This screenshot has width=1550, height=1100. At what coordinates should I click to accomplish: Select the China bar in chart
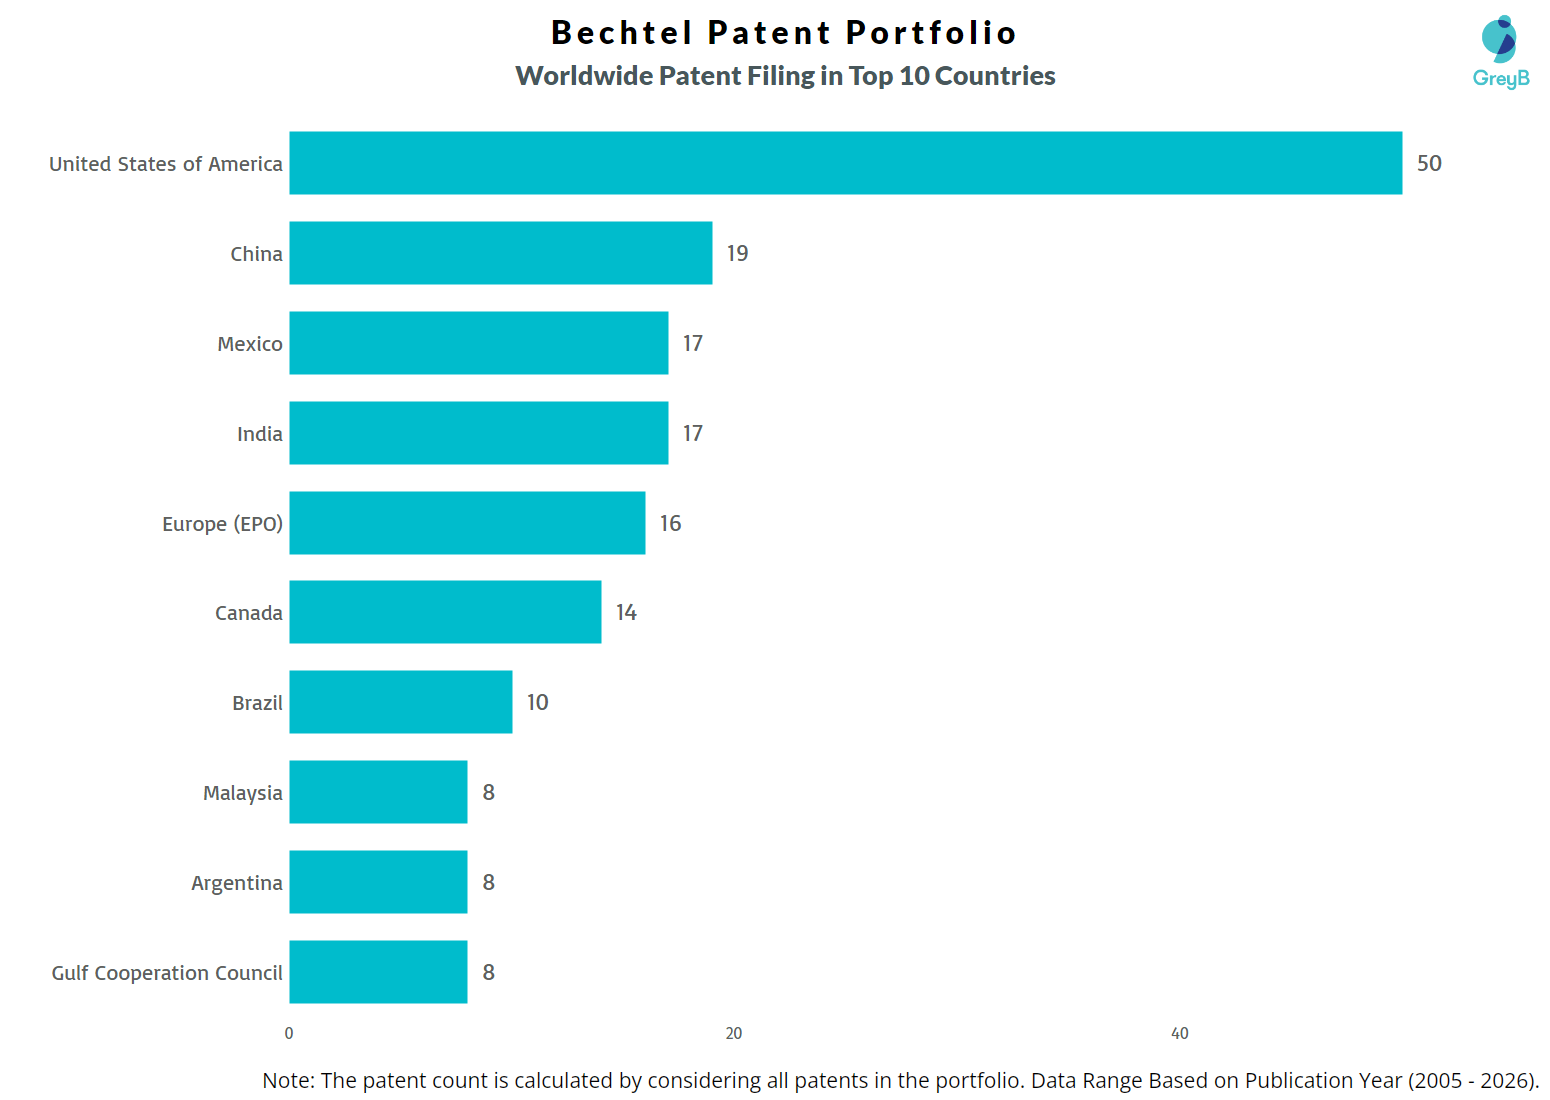(x=500, y=253)
